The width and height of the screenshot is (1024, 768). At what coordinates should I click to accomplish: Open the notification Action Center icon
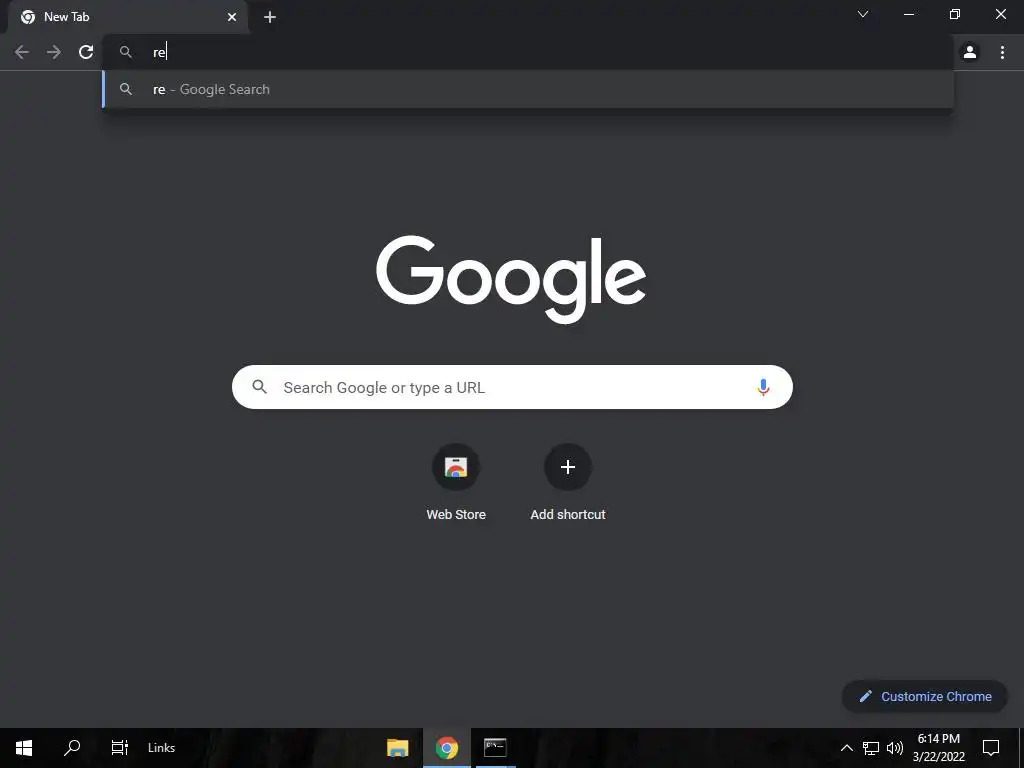point(991,748)
